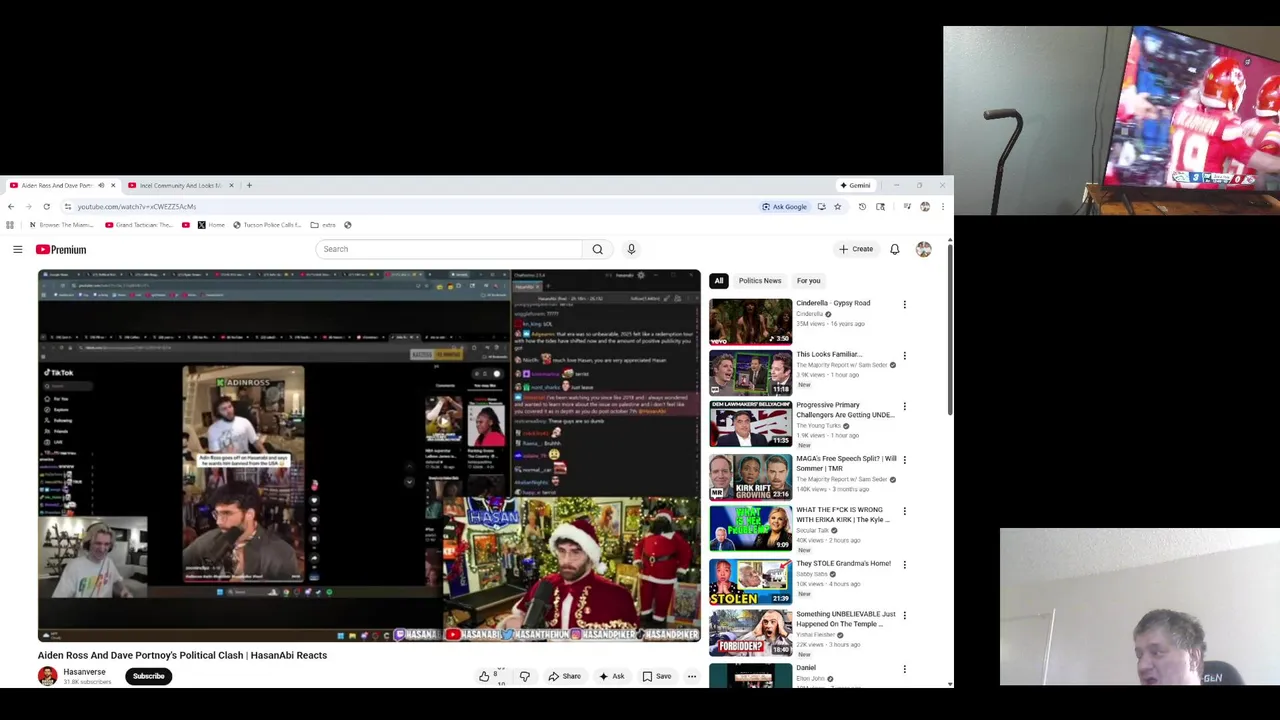Image resolution: width=1280 pixels, height=720 pixels.
Task: Open the Hasanverse channel avatar
Action: tap(47, 676)
